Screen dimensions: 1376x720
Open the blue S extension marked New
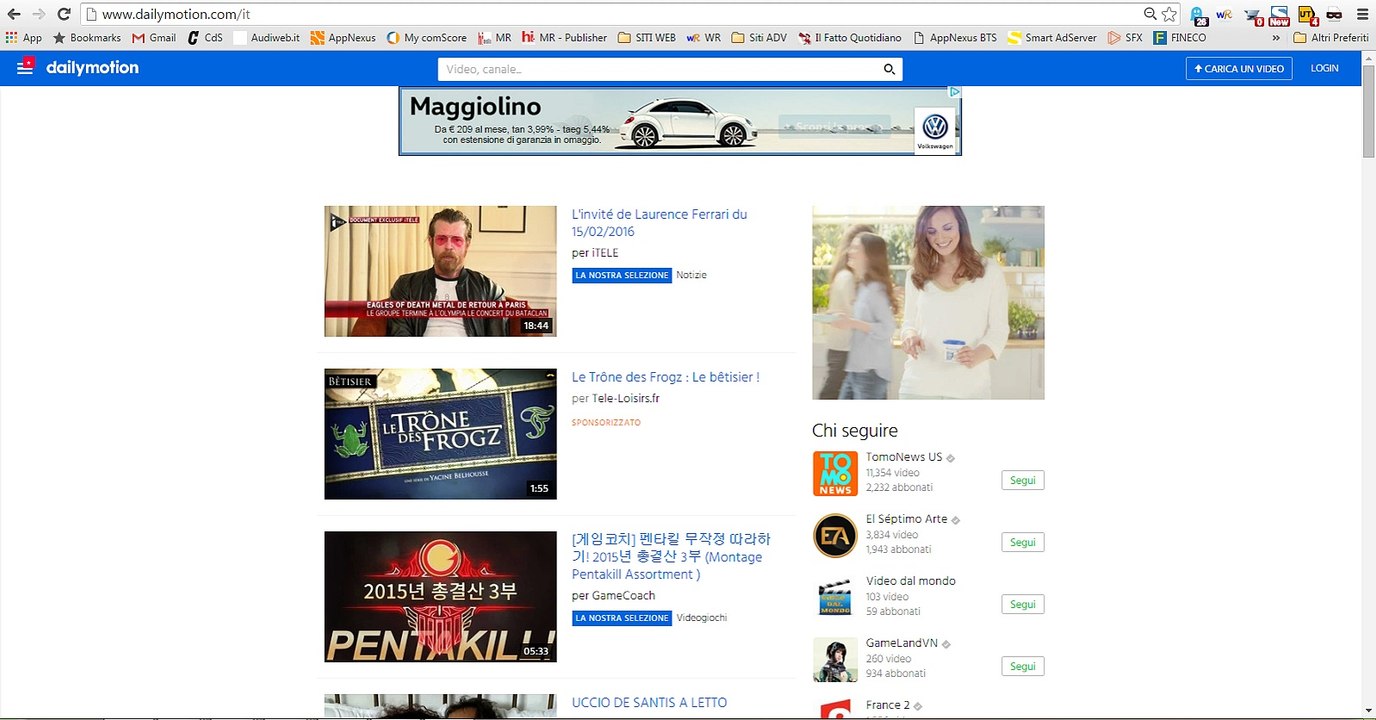(x=1279, y=15)
